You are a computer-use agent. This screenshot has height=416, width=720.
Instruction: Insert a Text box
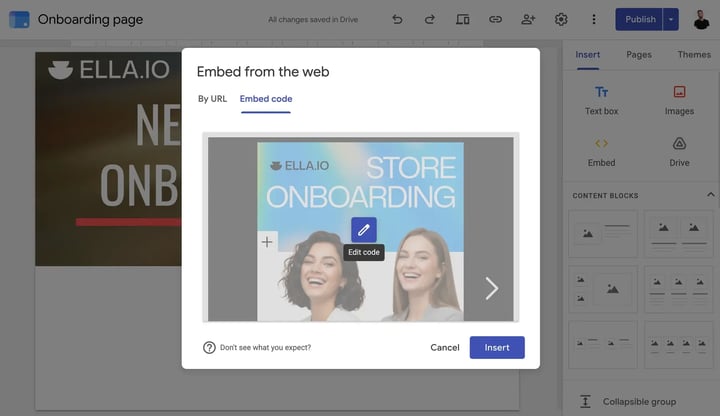point(602,101)
